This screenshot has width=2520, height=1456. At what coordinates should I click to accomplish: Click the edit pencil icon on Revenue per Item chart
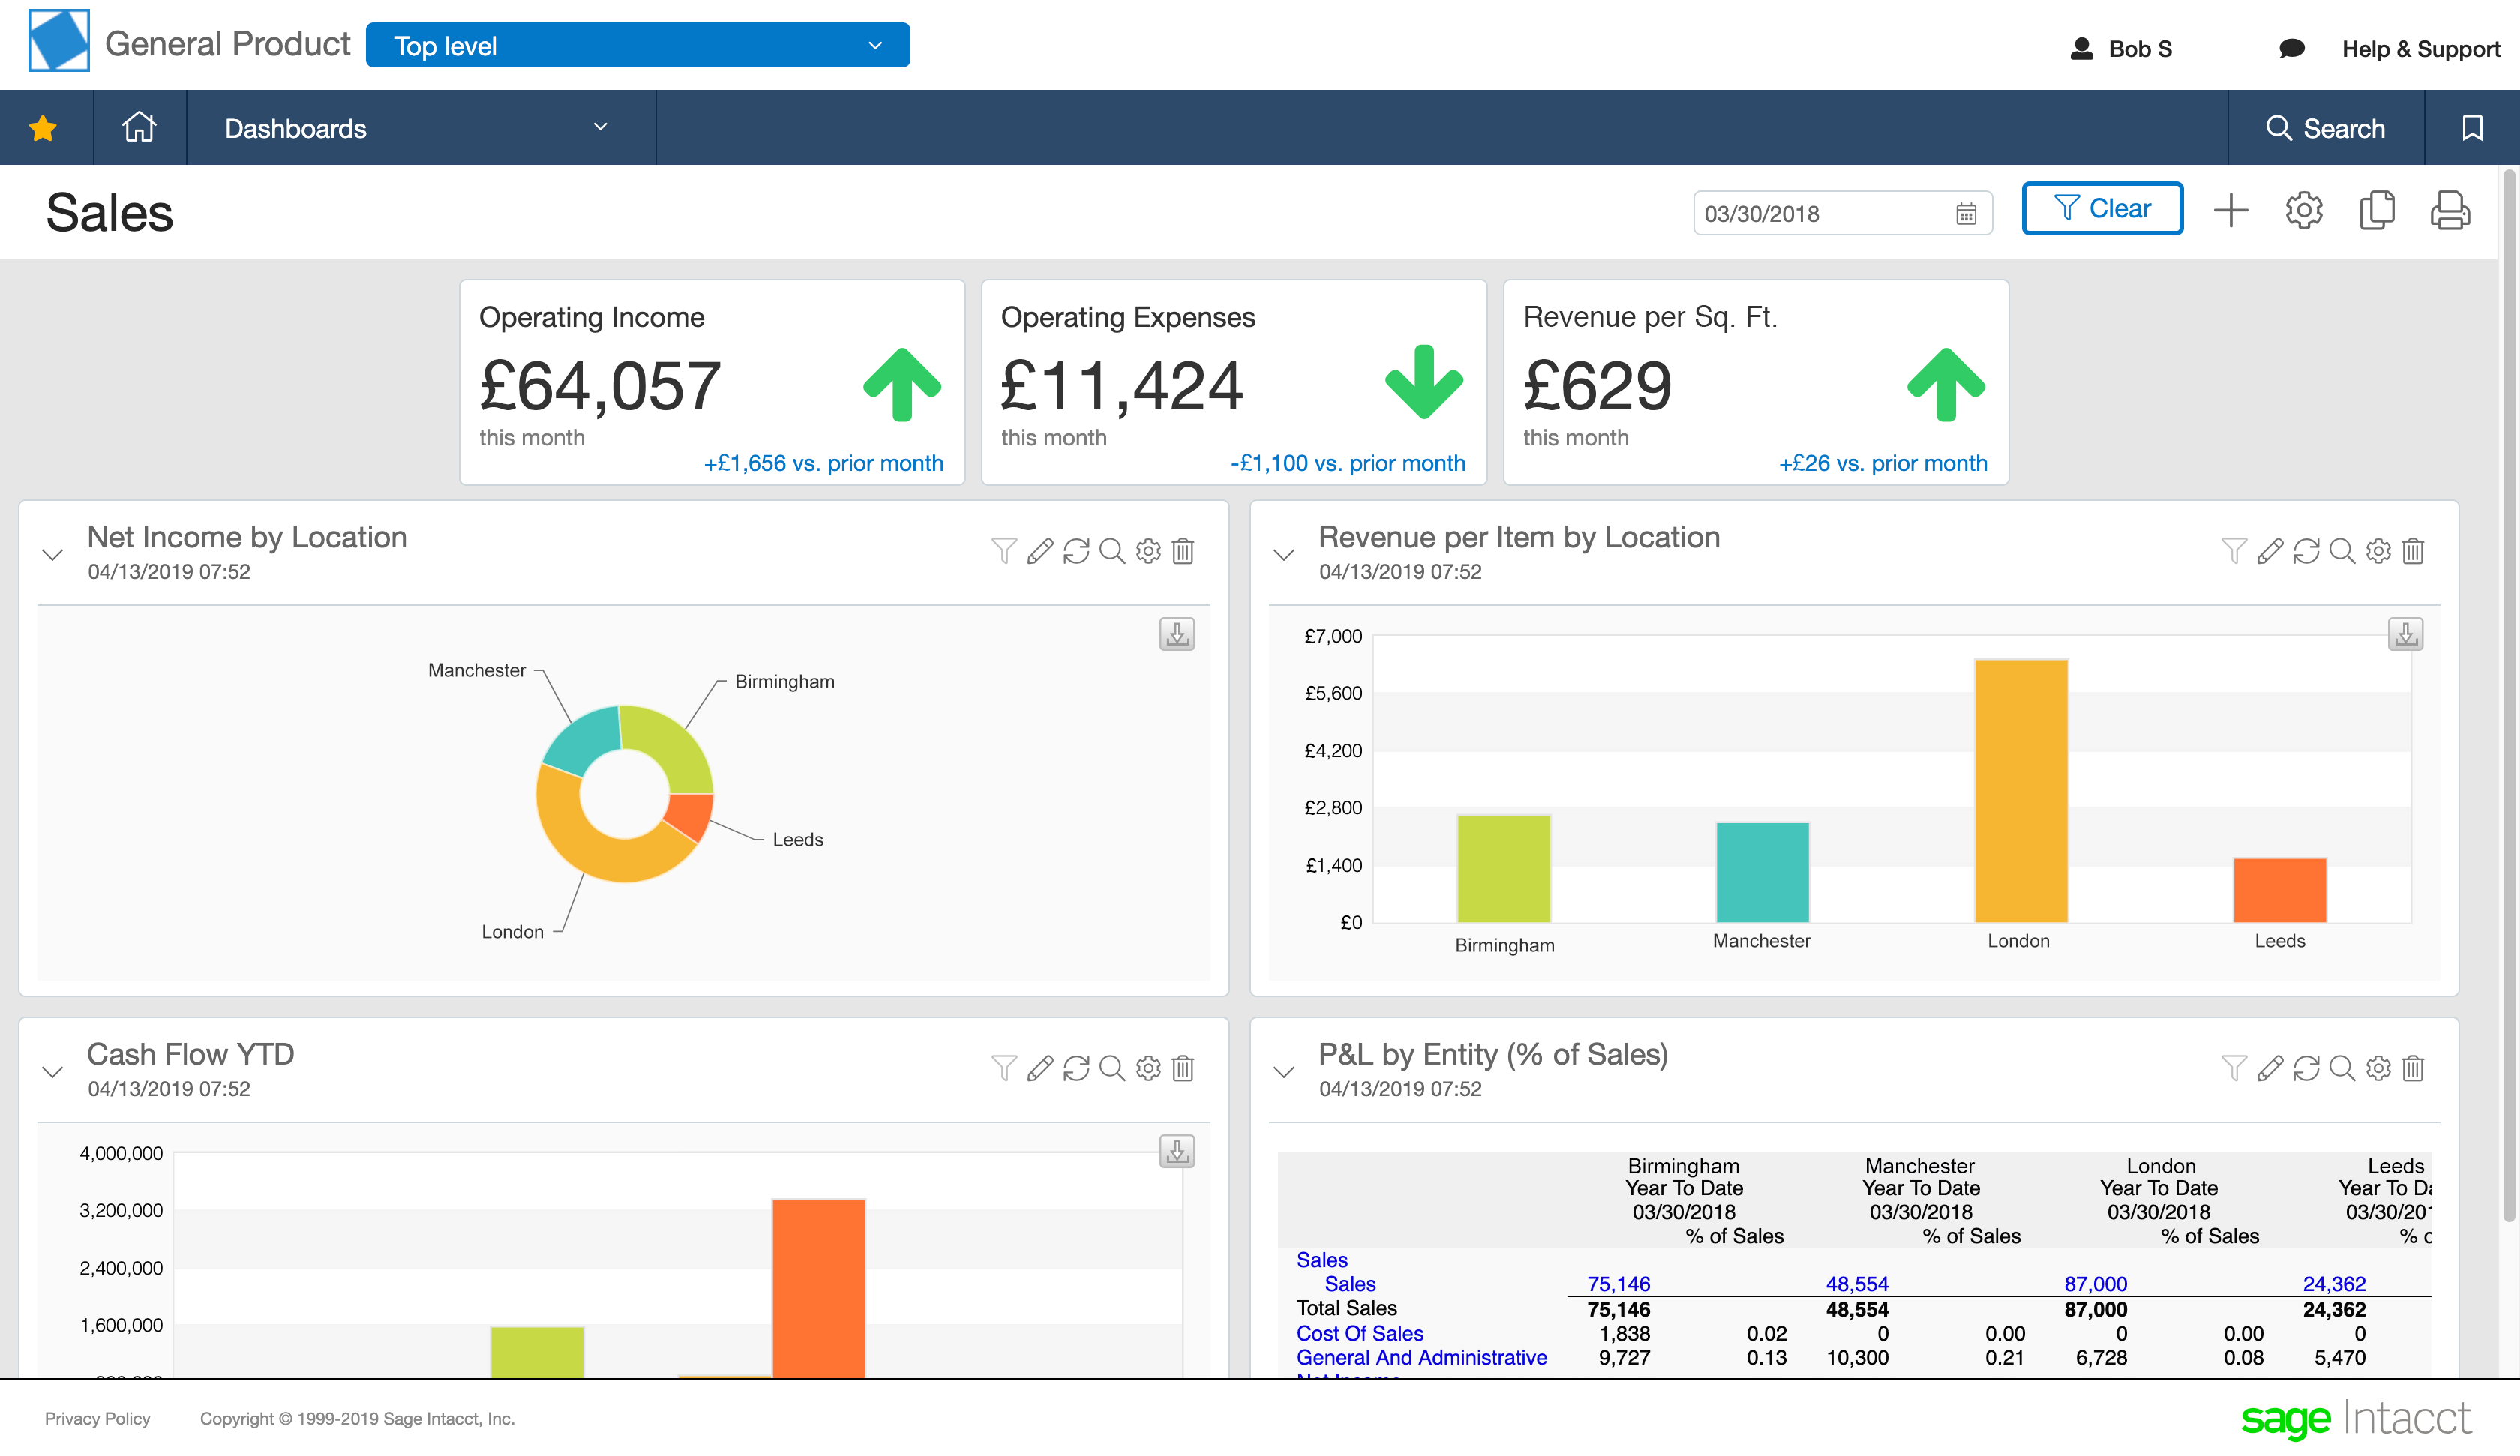(2272, 551)
